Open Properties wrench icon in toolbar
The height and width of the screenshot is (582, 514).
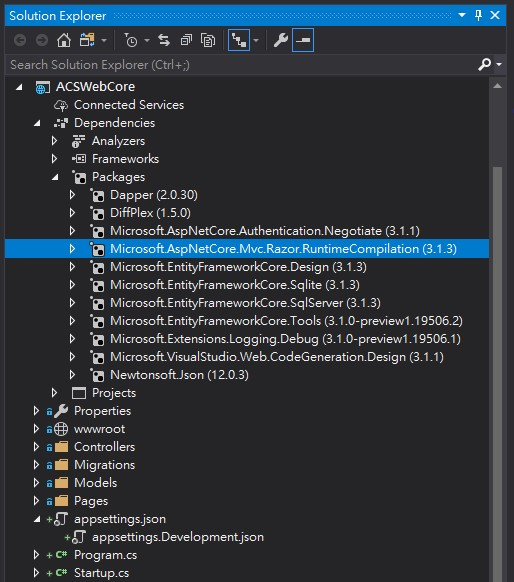(281, 40)
